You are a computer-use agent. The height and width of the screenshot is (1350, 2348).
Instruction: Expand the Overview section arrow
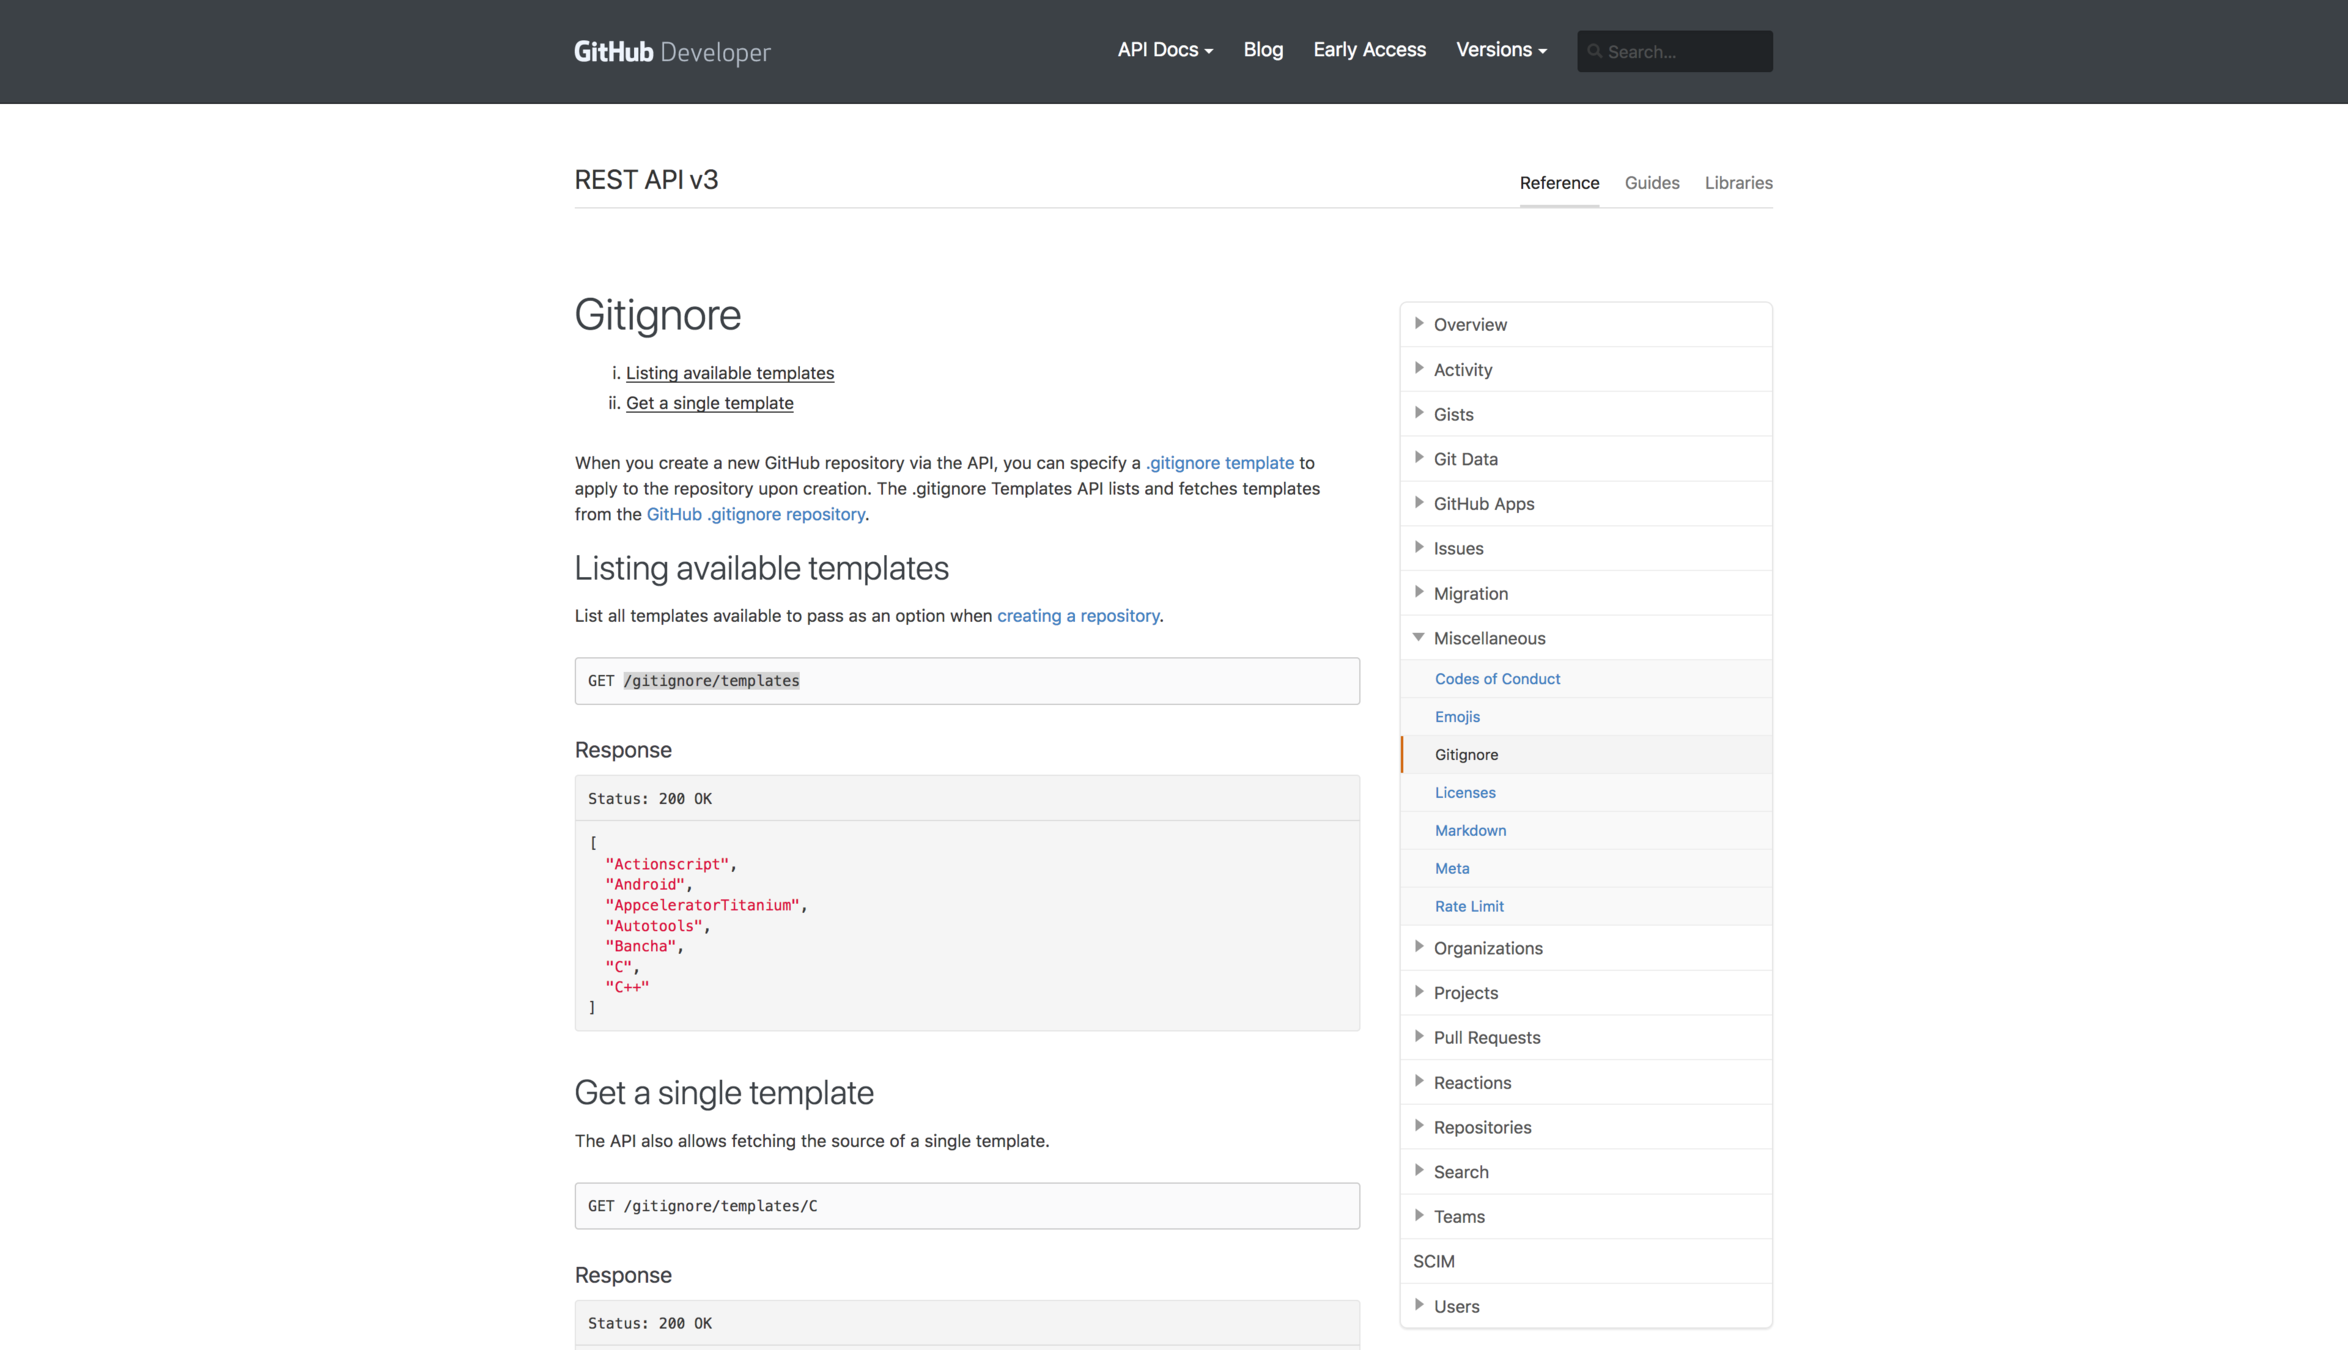click(x=1419, y=323)
